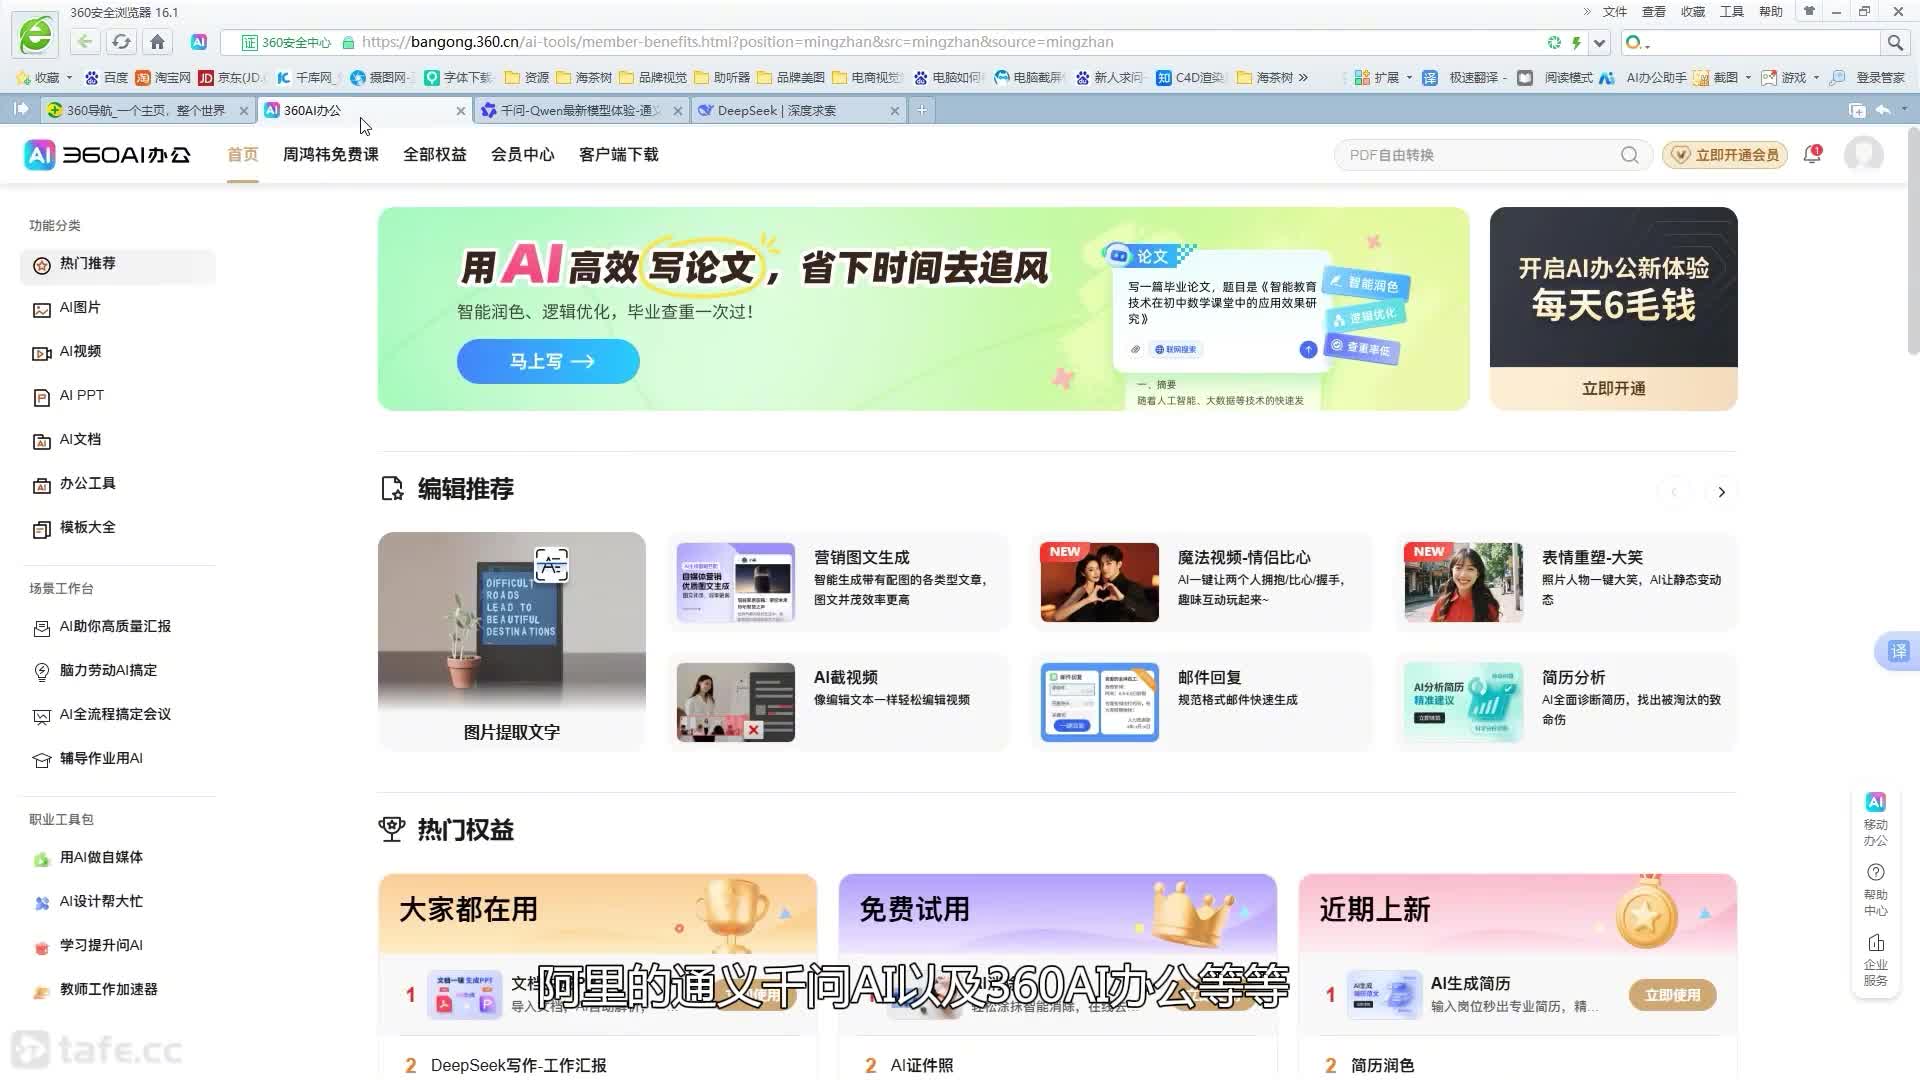
Task: Click 马上写 banner button
Action: tap(548, 361)
